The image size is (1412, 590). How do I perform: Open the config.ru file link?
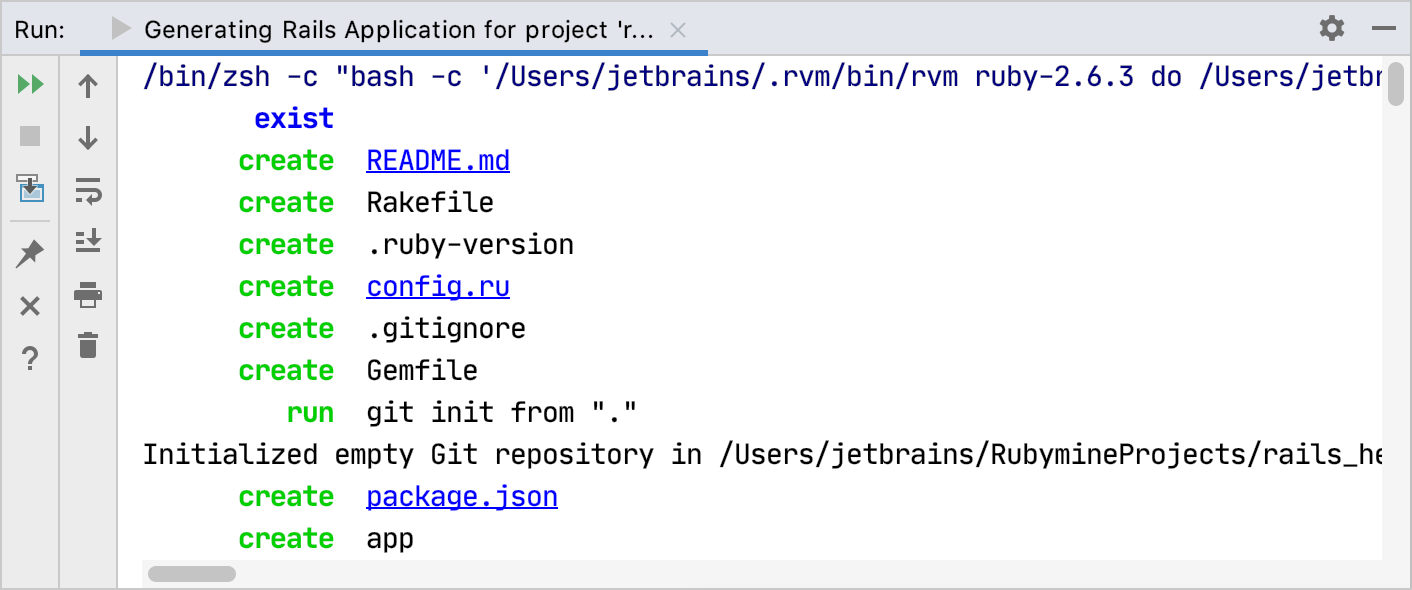pos(437,286)
